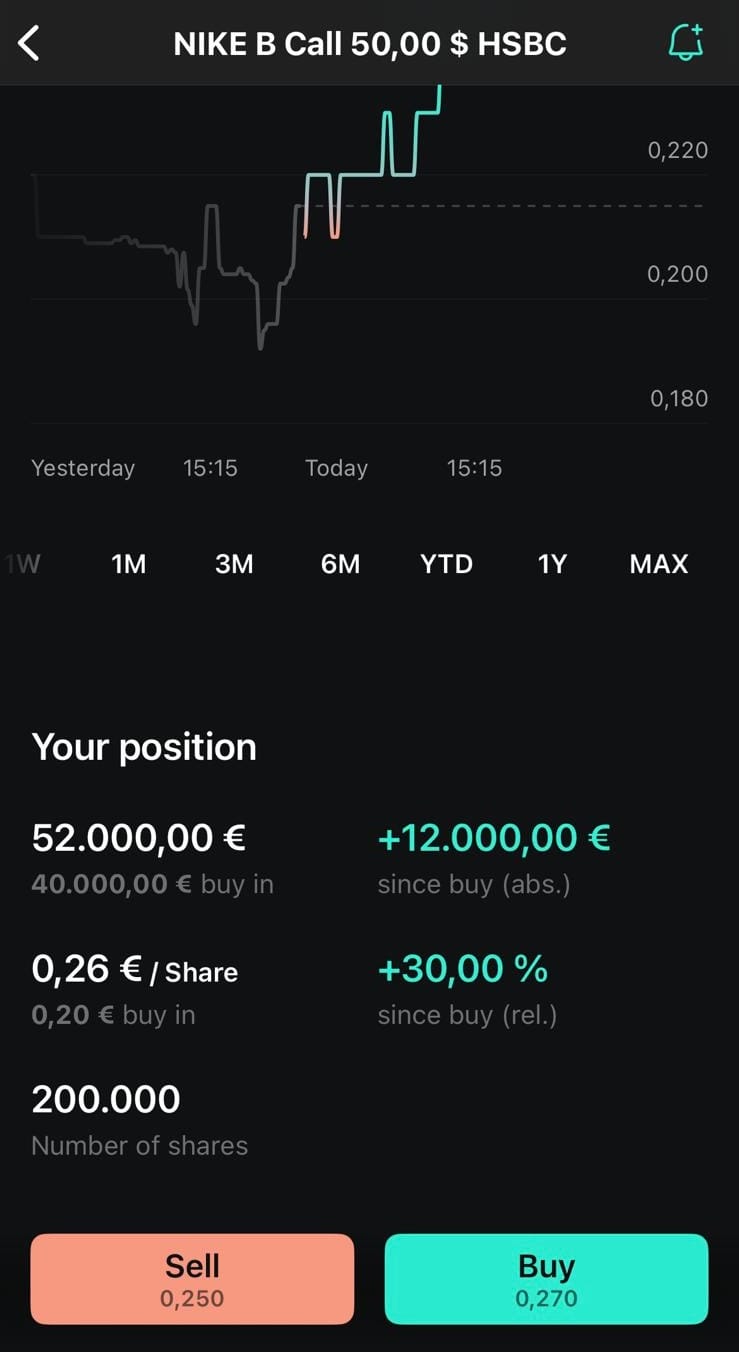Switch chart to 6M range

tap(340, 564)
